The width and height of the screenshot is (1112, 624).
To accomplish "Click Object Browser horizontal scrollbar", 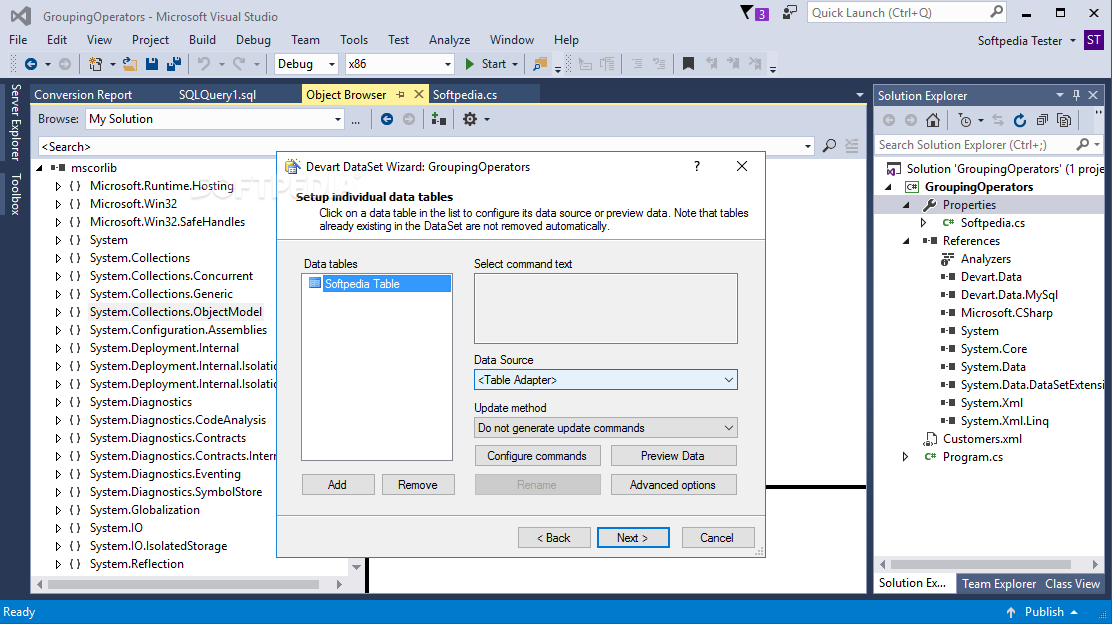I will 183,584.
